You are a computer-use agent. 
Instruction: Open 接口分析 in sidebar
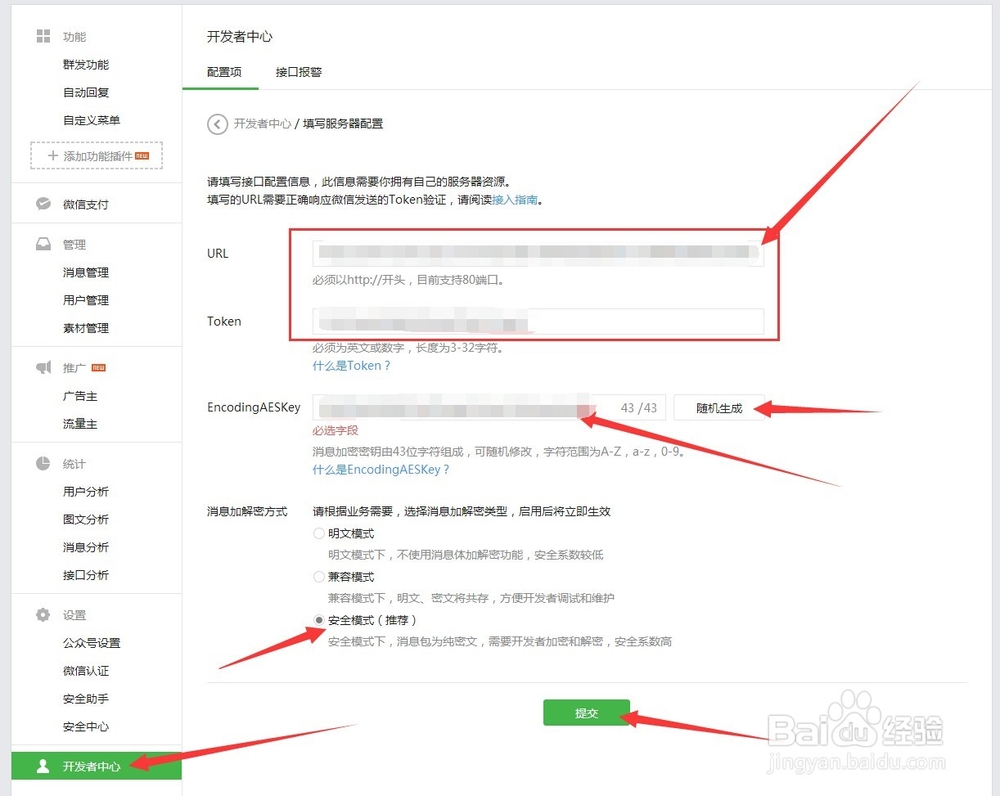coord(86,575)
